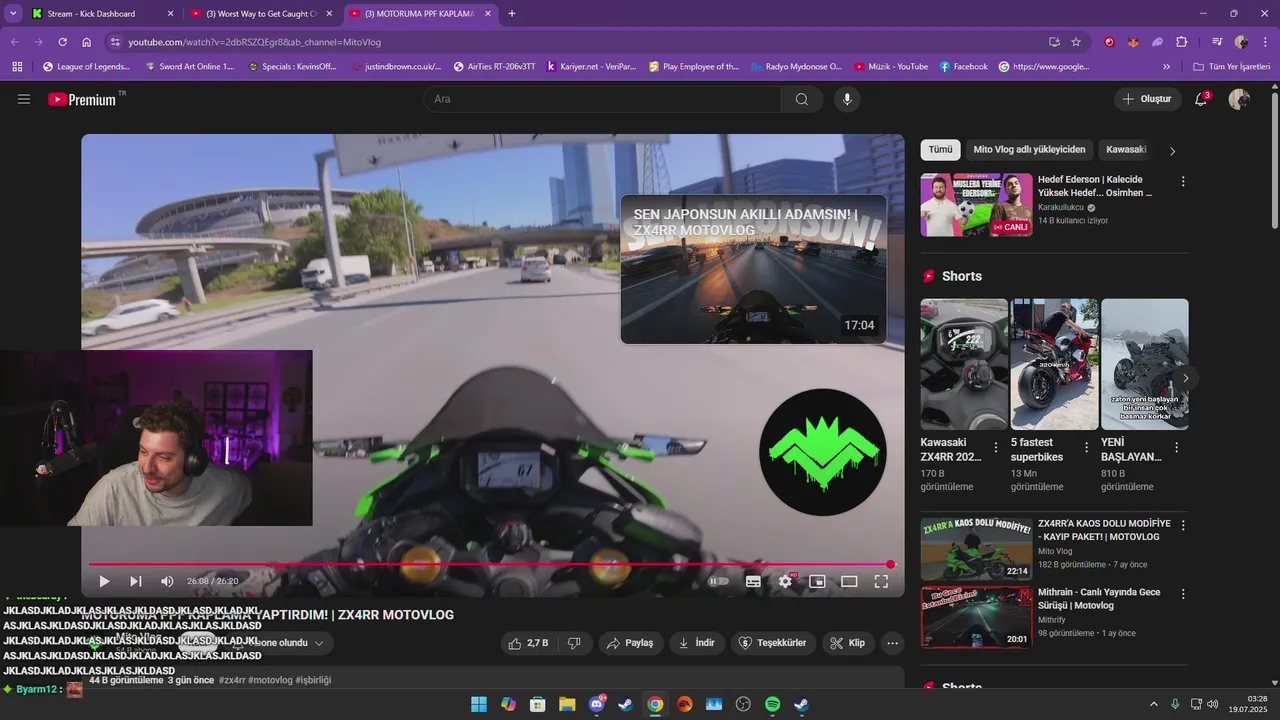Toggle autoplay switch in player

click(x=719, y=581)
